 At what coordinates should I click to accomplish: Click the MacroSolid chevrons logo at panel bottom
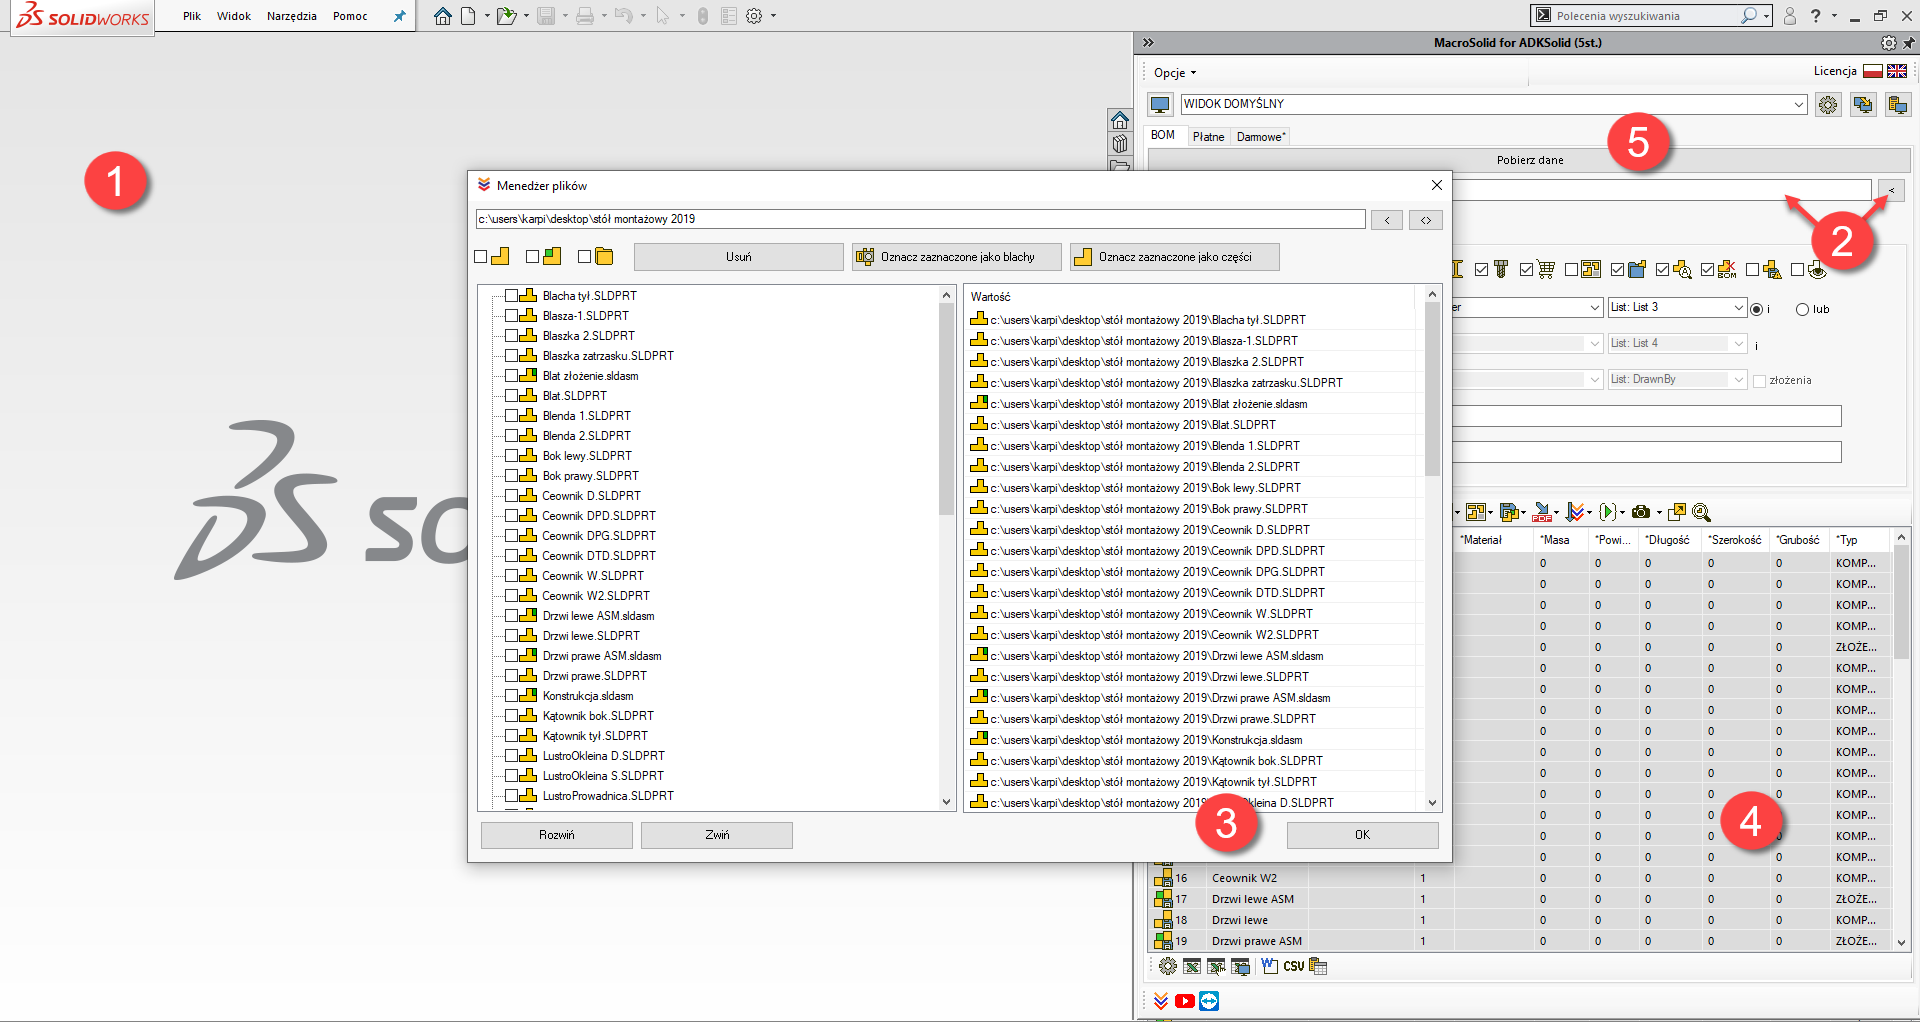point(1160,1001)
